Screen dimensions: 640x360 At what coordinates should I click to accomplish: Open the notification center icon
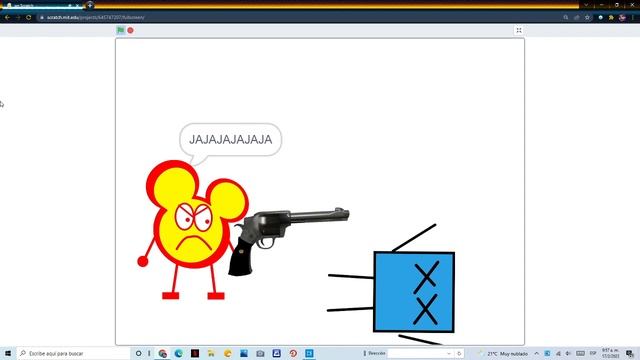click(x=630, y=353)
